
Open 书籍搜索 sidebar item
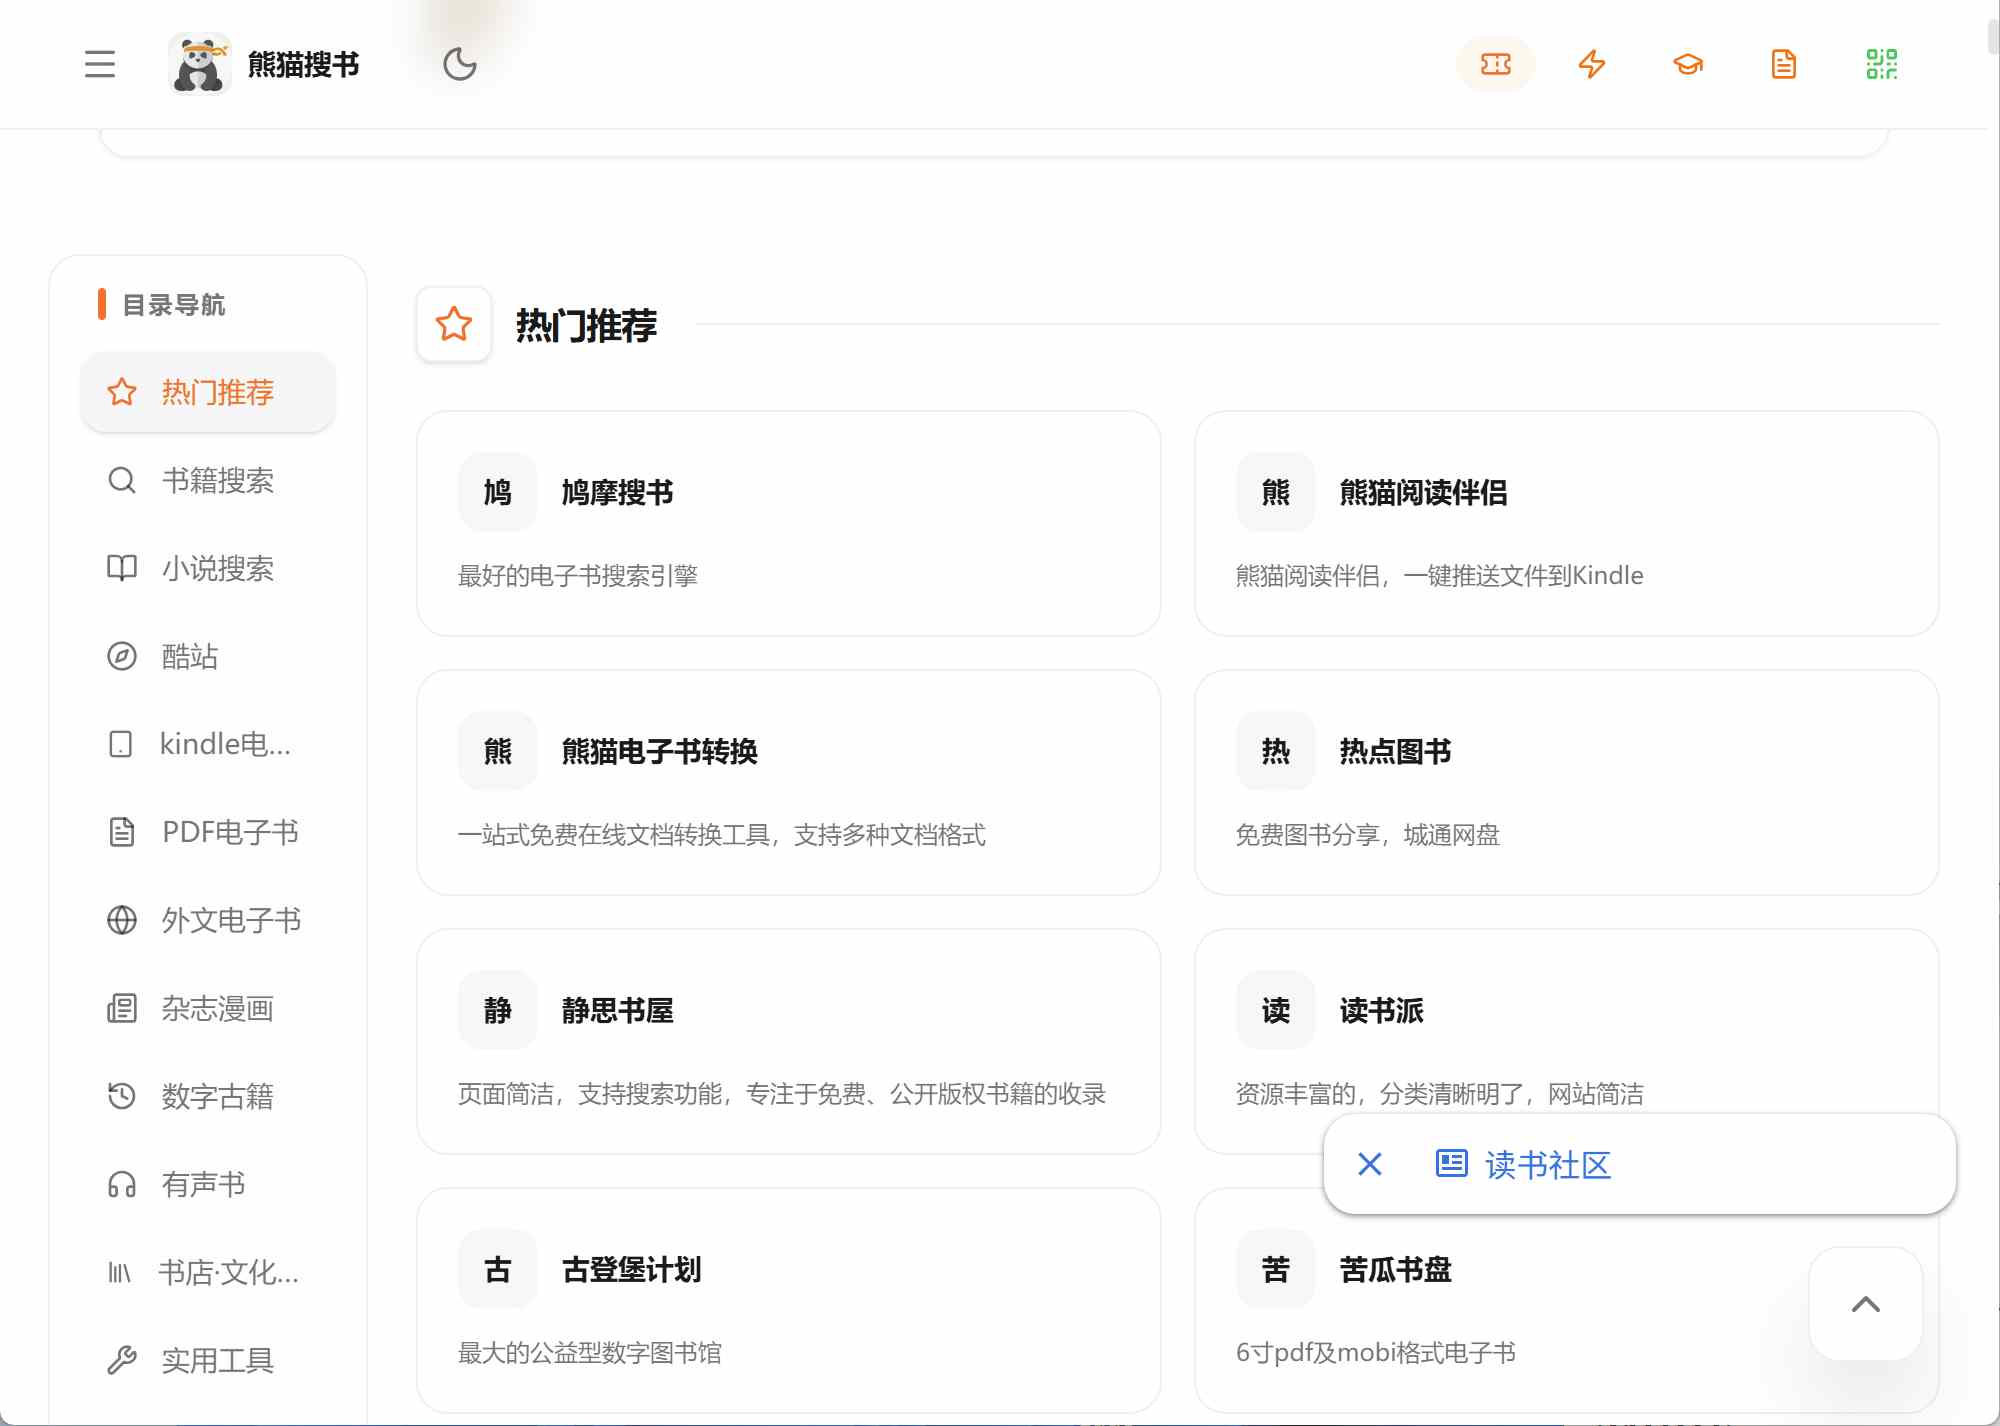[x=208, y=480]
